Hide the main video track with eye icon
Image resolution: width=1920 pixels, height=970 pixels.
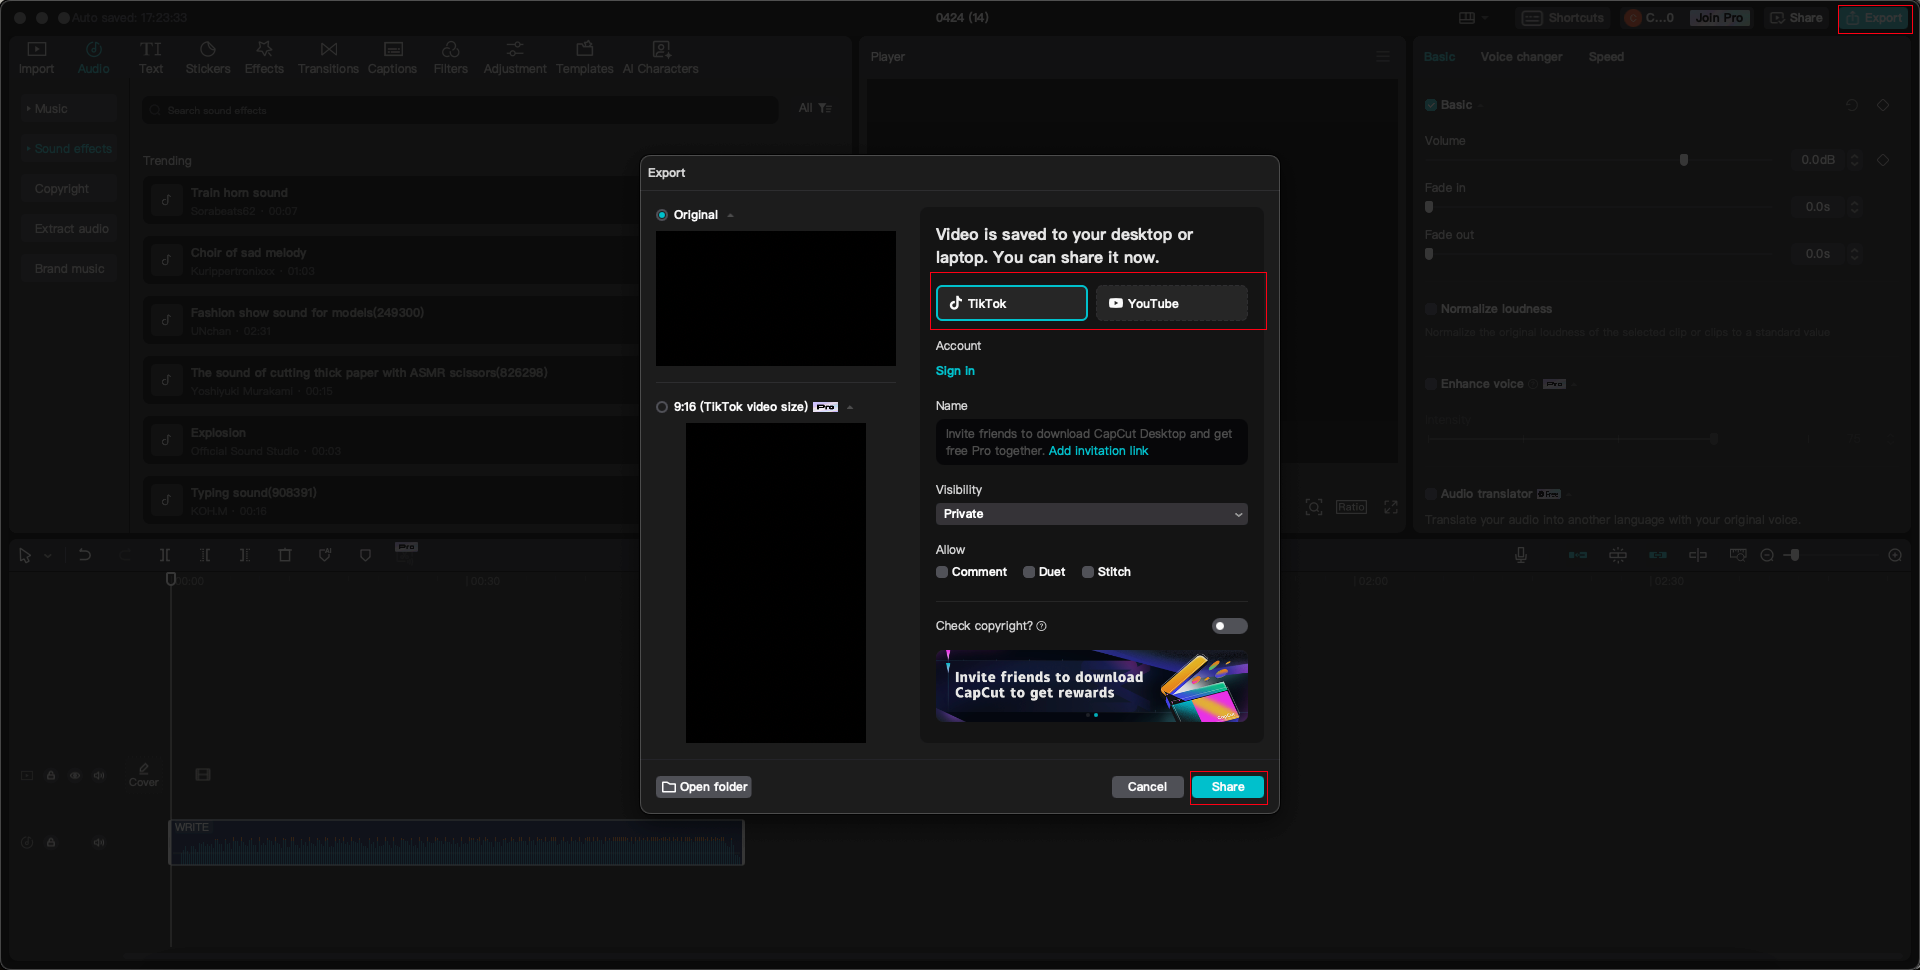(x=75, y=775)
